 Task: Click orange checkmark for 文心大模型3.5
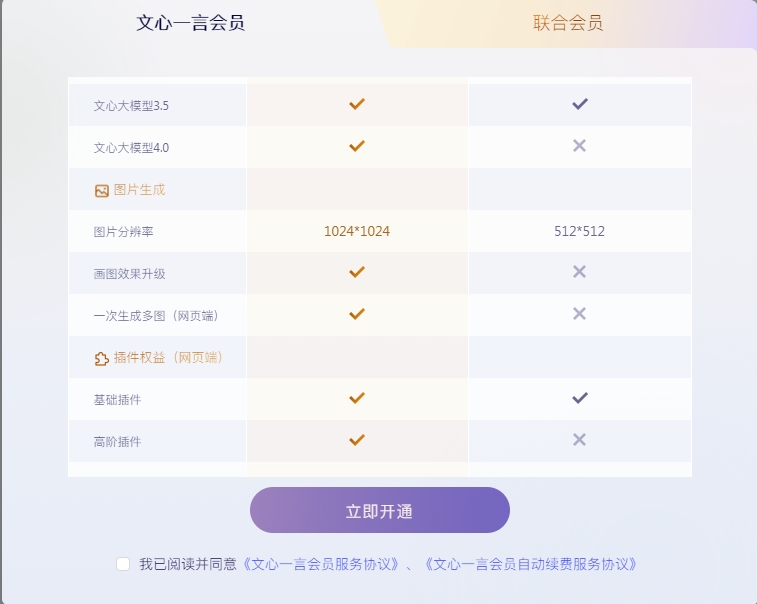[357, 104]
